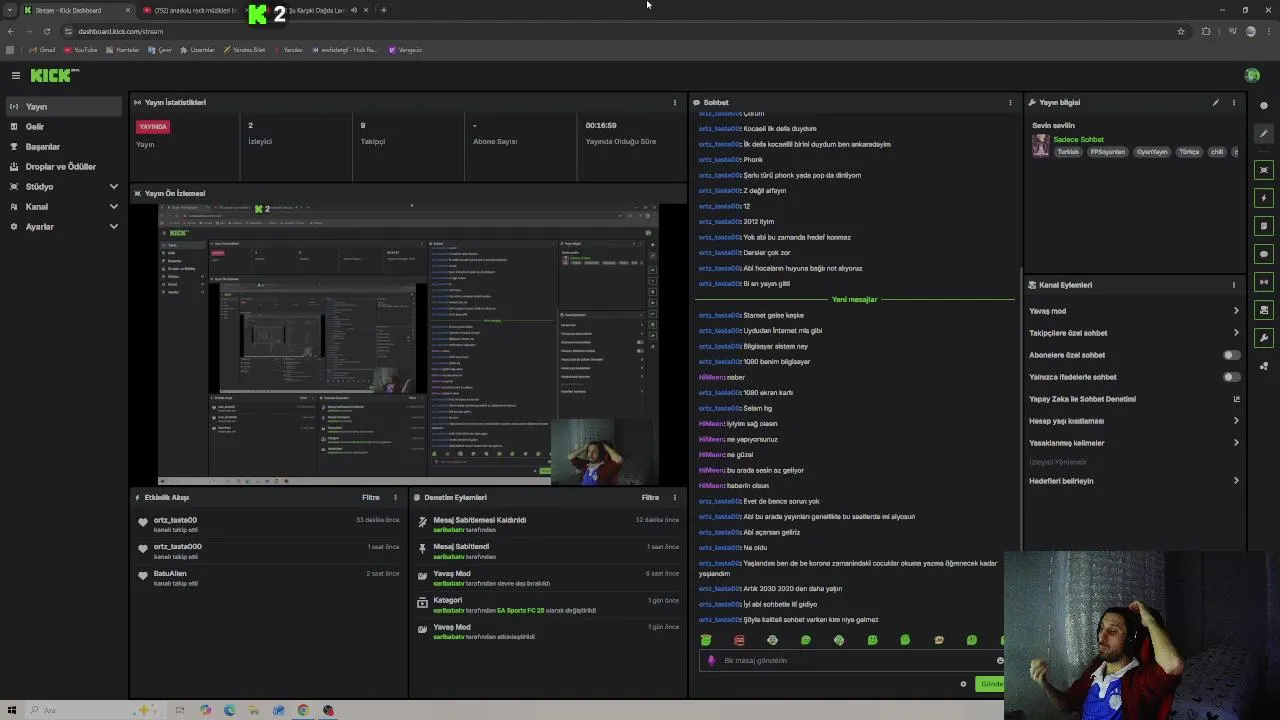Screen dimensions: 1280x720
Task: Open three-dot menu of Kanal Eylemleri panel
Action: 1233,285
